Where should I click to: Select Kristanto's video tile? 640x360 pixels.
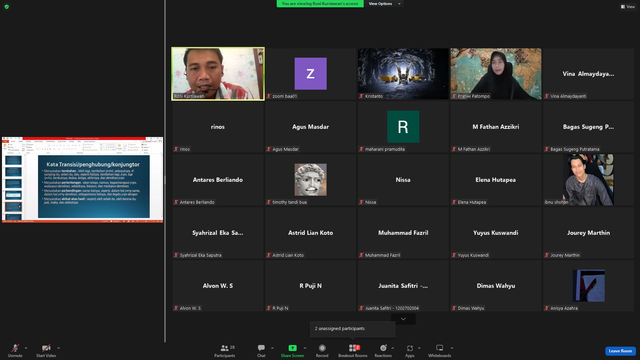pos(403,74)
